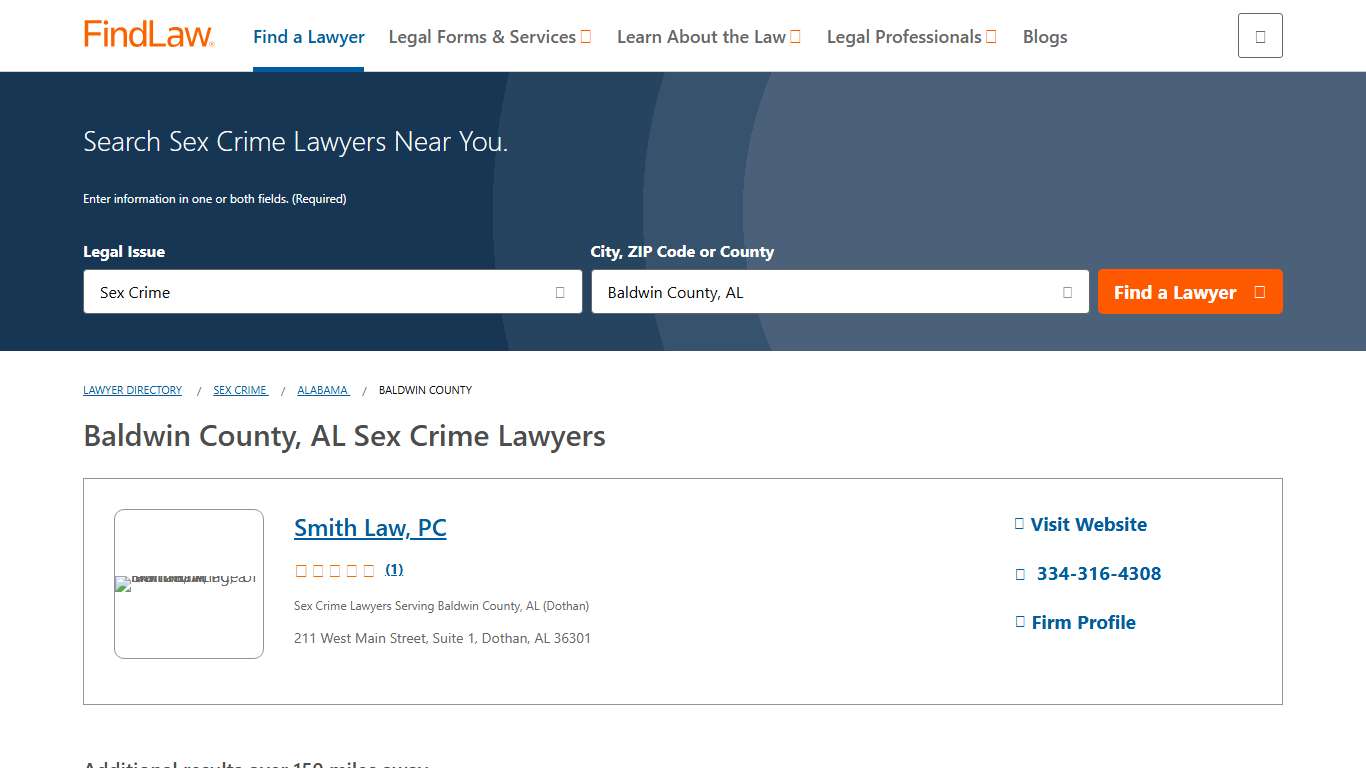Click the Smith Law firm thumbnail image

point(188,583)
